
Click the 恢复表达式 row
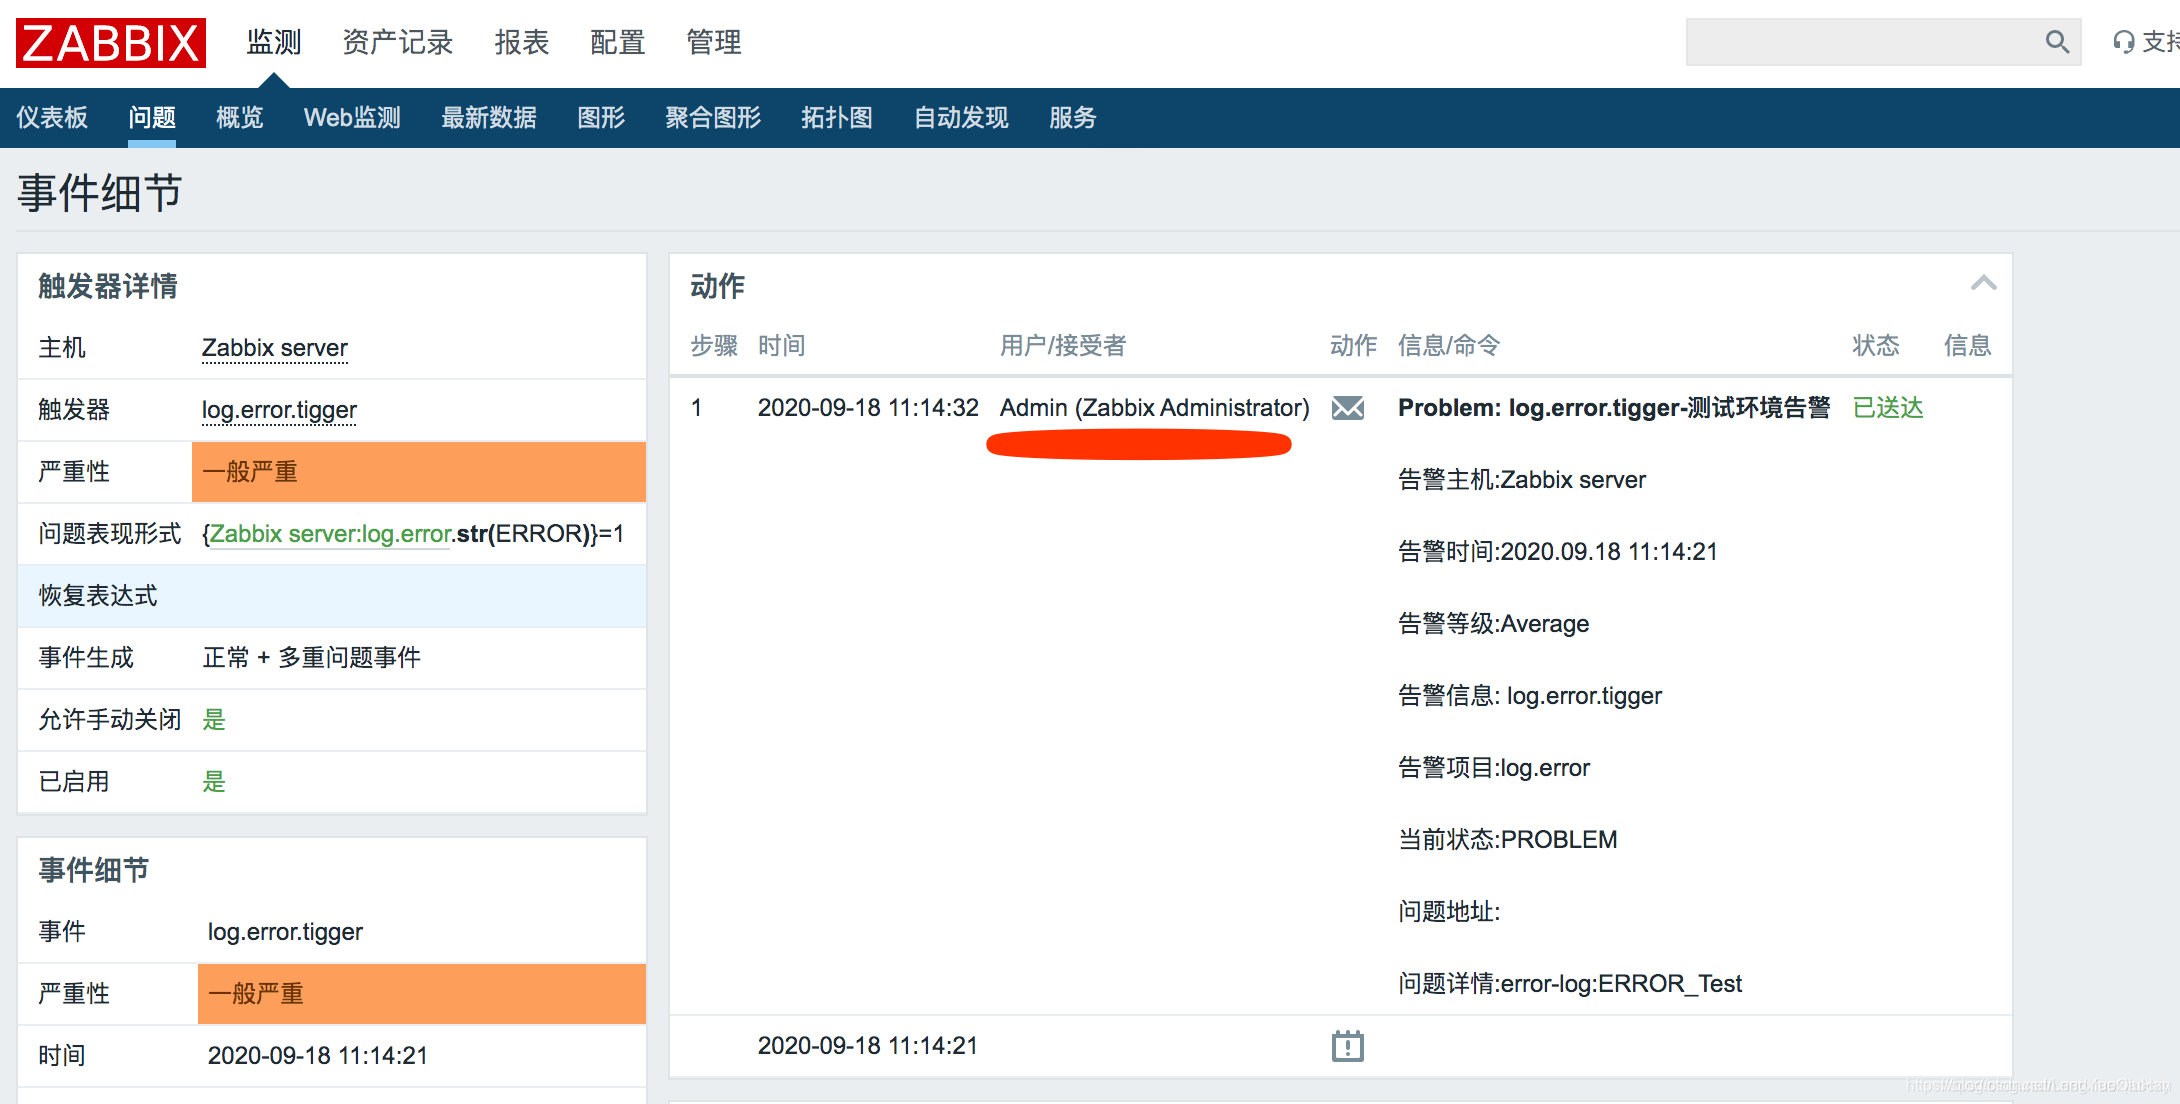point(332,596)
